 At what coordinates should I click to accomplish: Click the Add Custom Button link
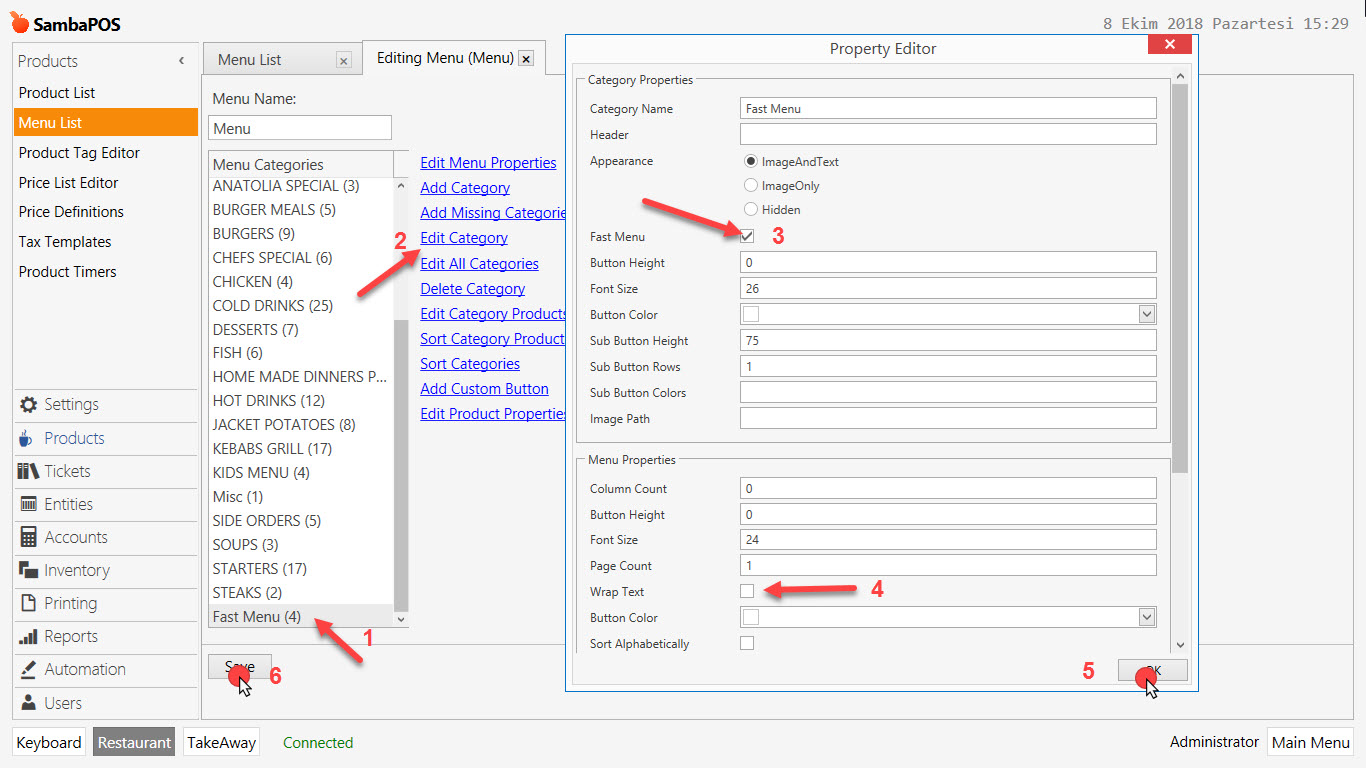tap(484, 389)
